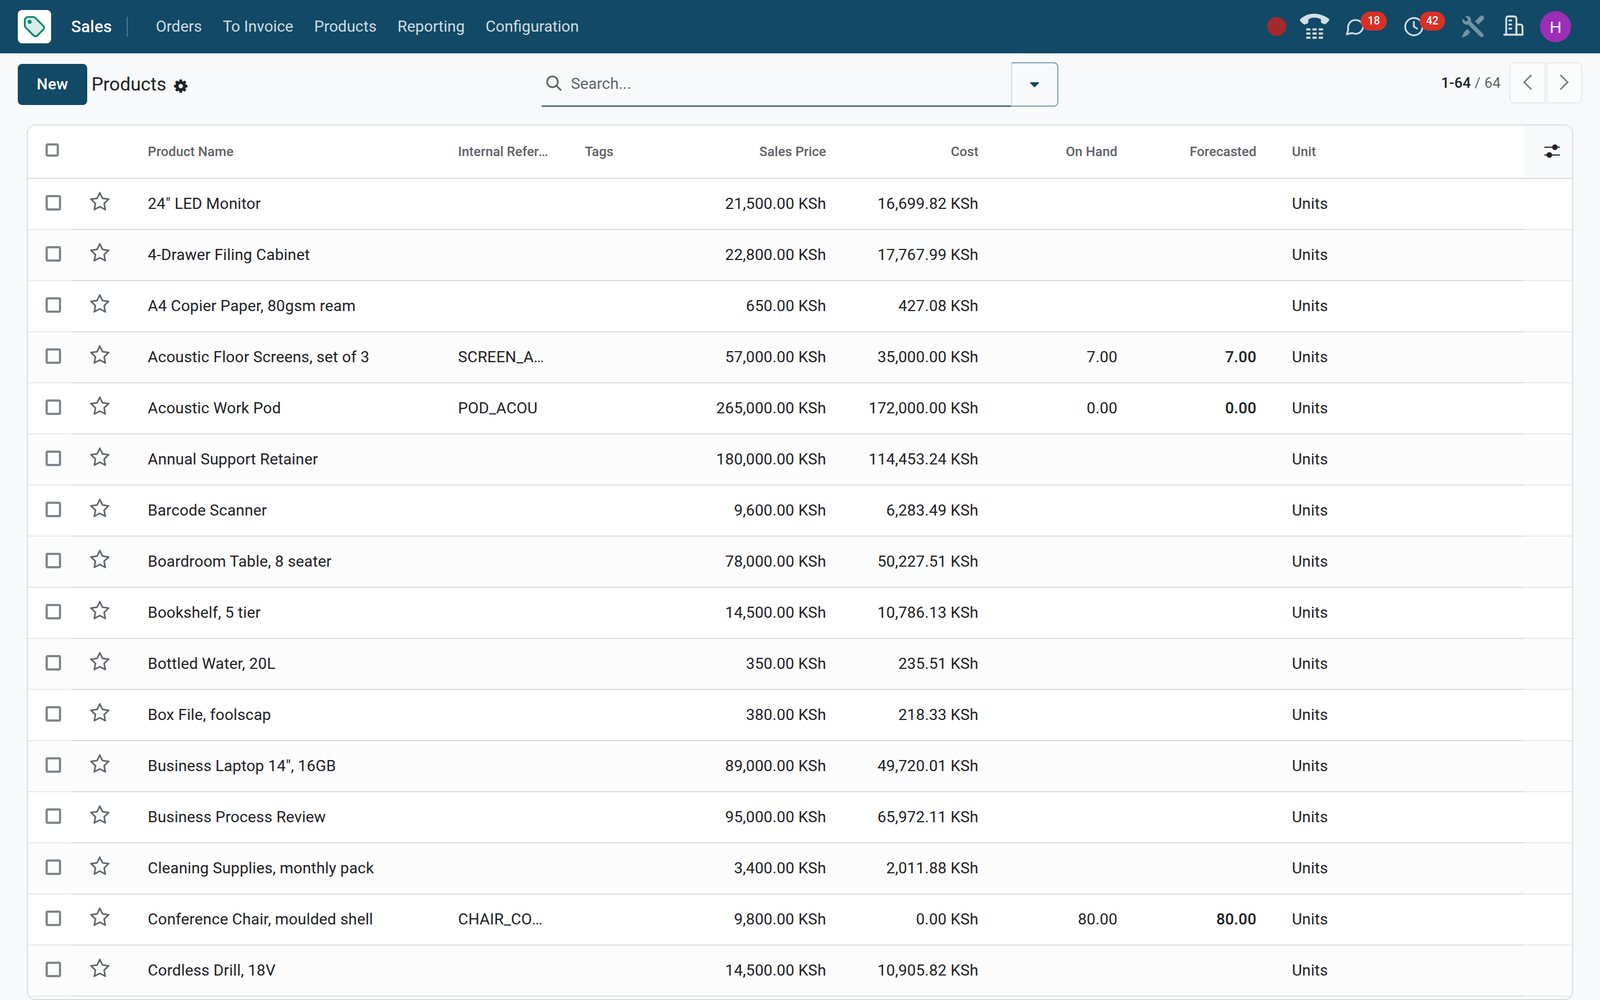Image resolution: width=1600 pixels, height=1000 pixels.
Task: Open the Configuration menu
Action: tap(532, 26)
